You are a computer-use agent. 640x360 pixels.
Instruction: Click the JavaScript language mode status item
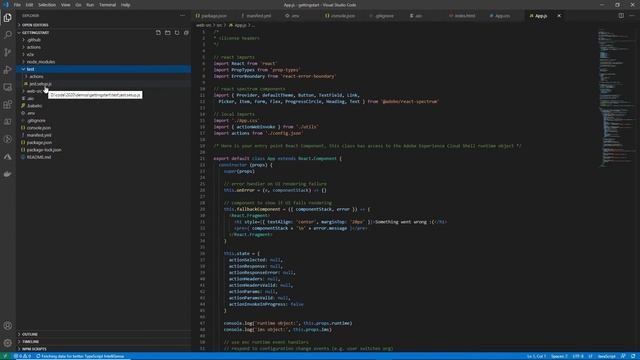tap(607, 356)
